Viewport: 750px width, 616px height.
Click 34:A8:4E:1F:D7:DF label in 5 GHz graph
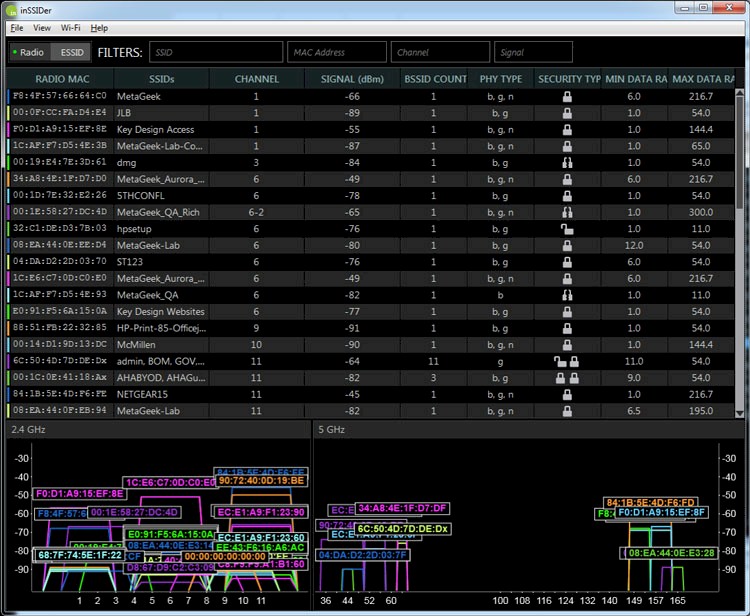pyautogui.click(x=402, y=508)
